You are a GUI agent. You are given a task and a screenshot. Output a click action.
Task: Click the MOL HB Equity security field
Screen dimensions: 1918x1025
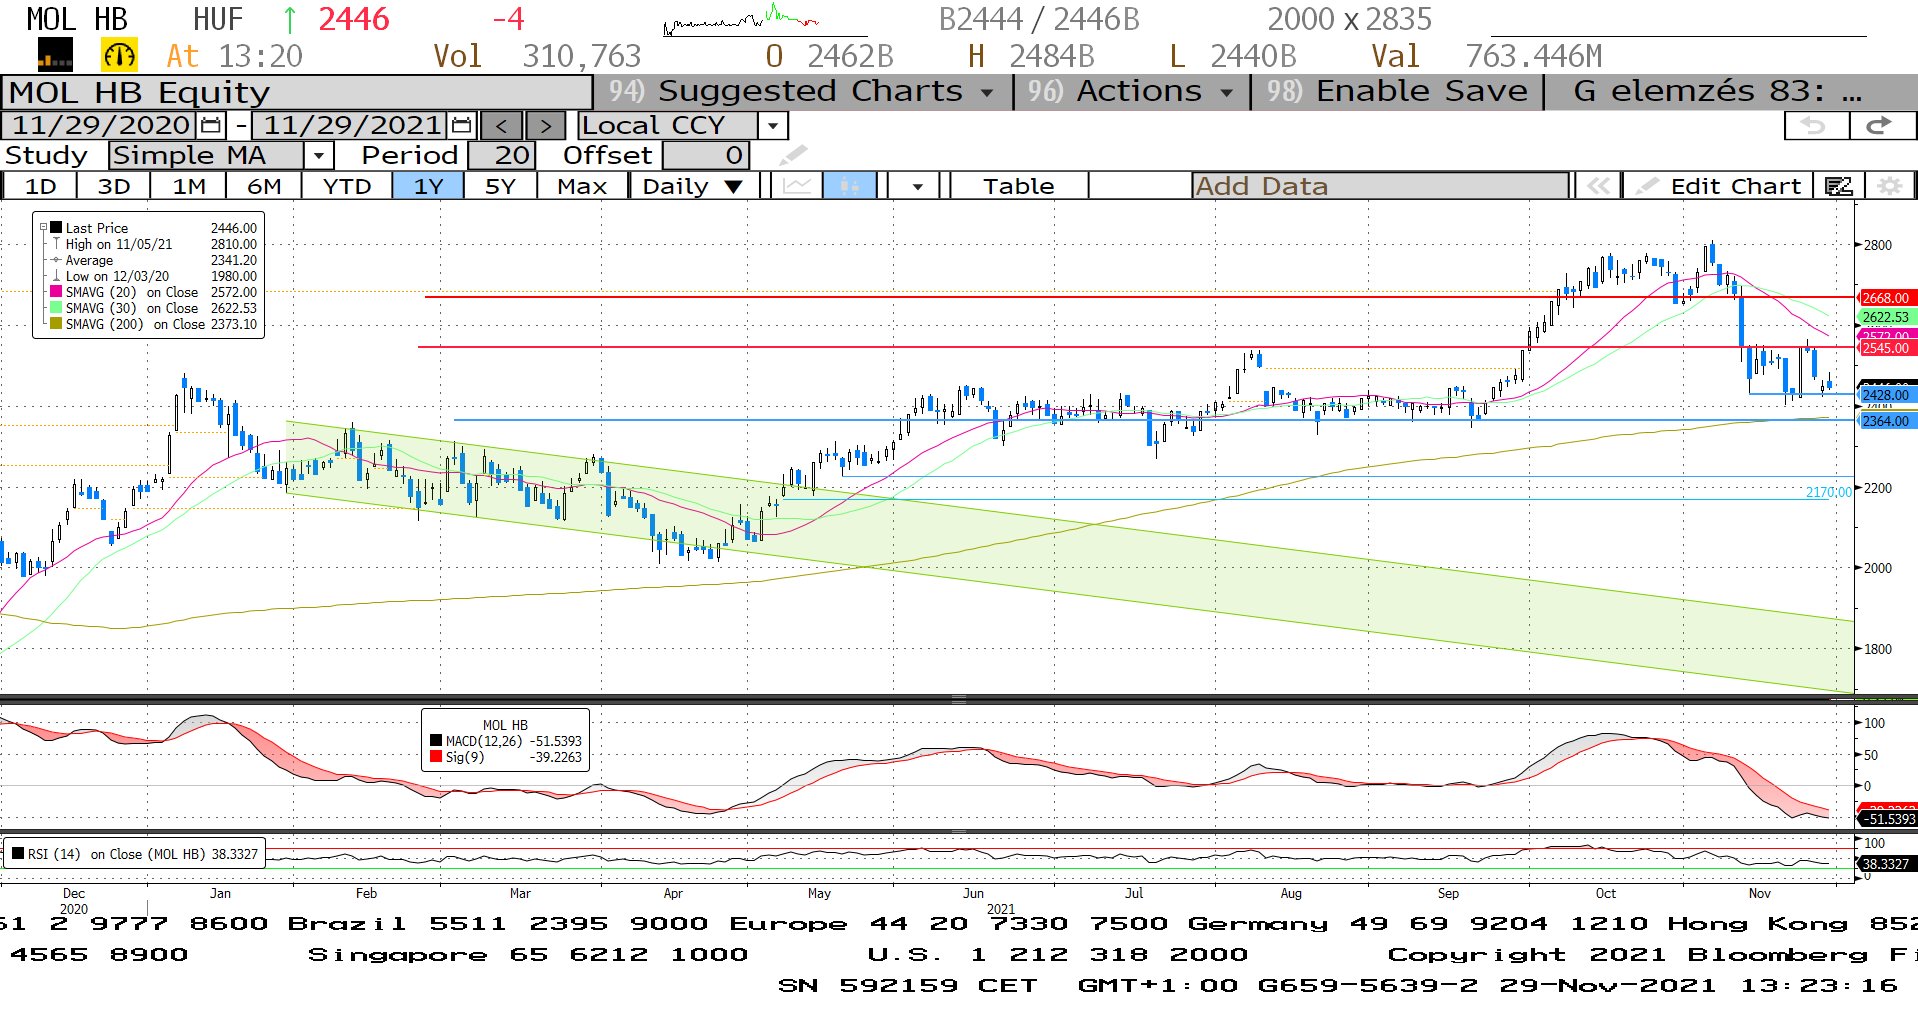point(297,92)
